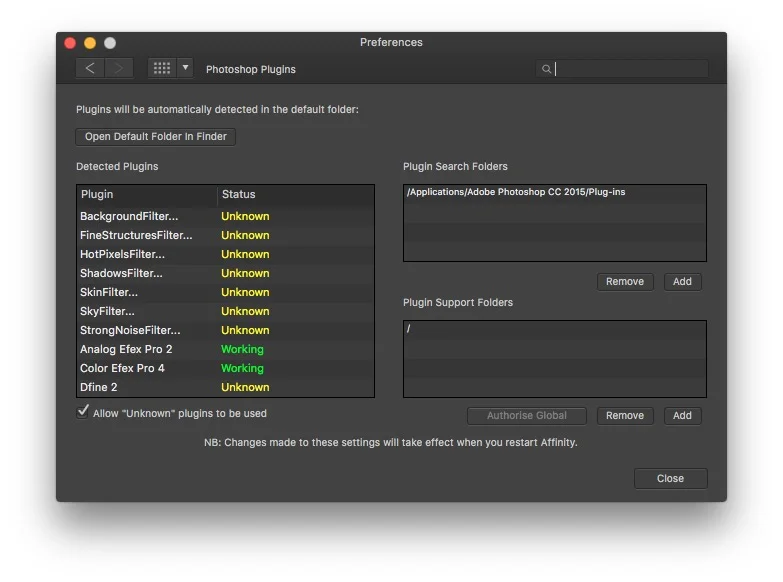Select the Analog Efex Pro 2 plugin

pos(225,349)
